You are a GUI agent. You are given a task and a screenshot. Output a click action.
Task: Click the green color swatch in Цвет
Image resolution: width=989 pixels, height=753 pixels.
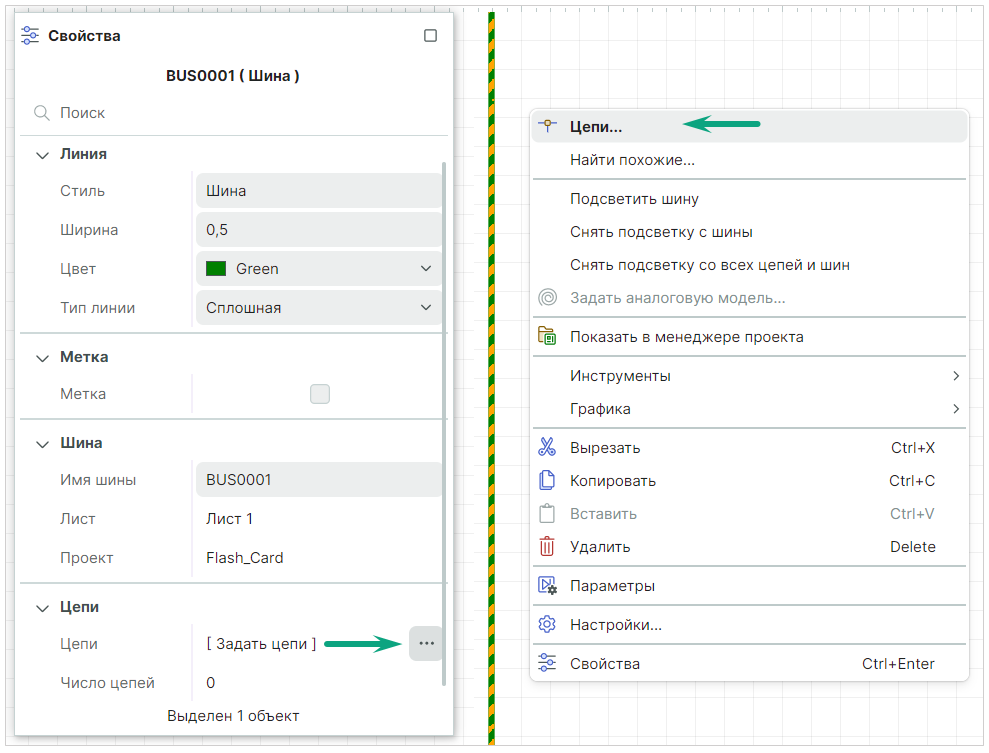[215, 269]
